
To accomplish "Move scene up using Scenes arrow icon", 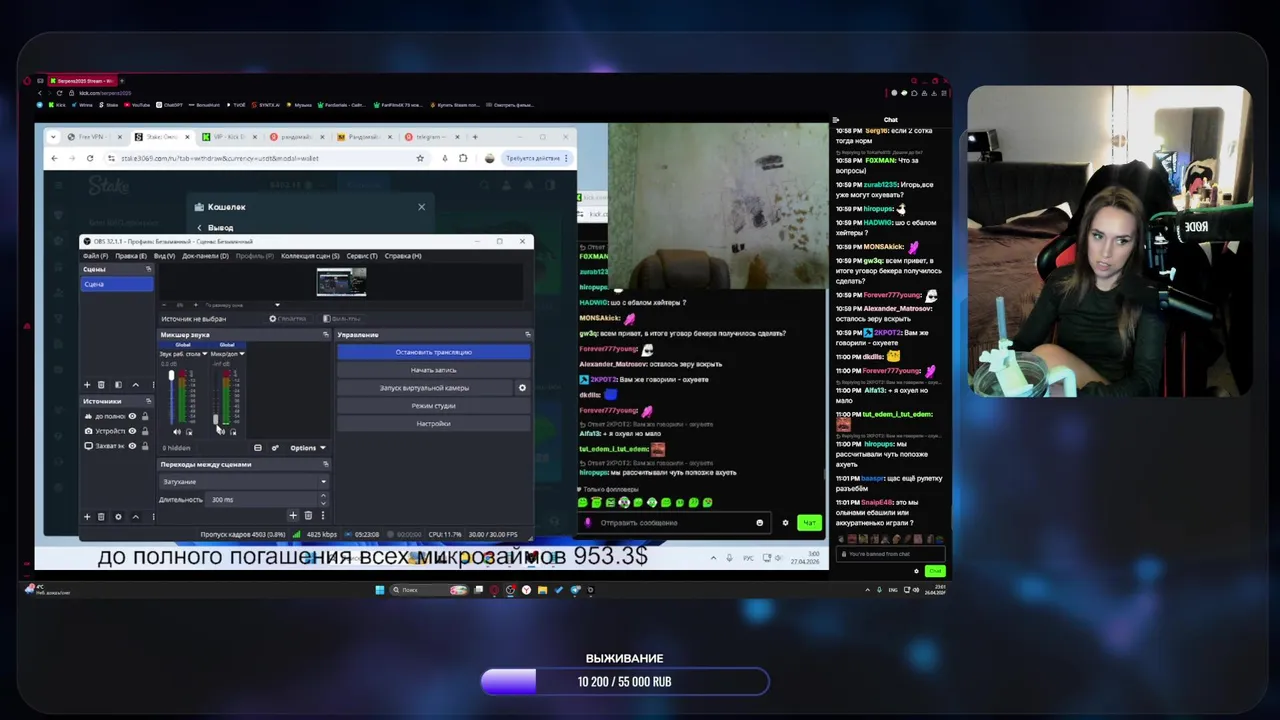I will click(x=136, y=384).
